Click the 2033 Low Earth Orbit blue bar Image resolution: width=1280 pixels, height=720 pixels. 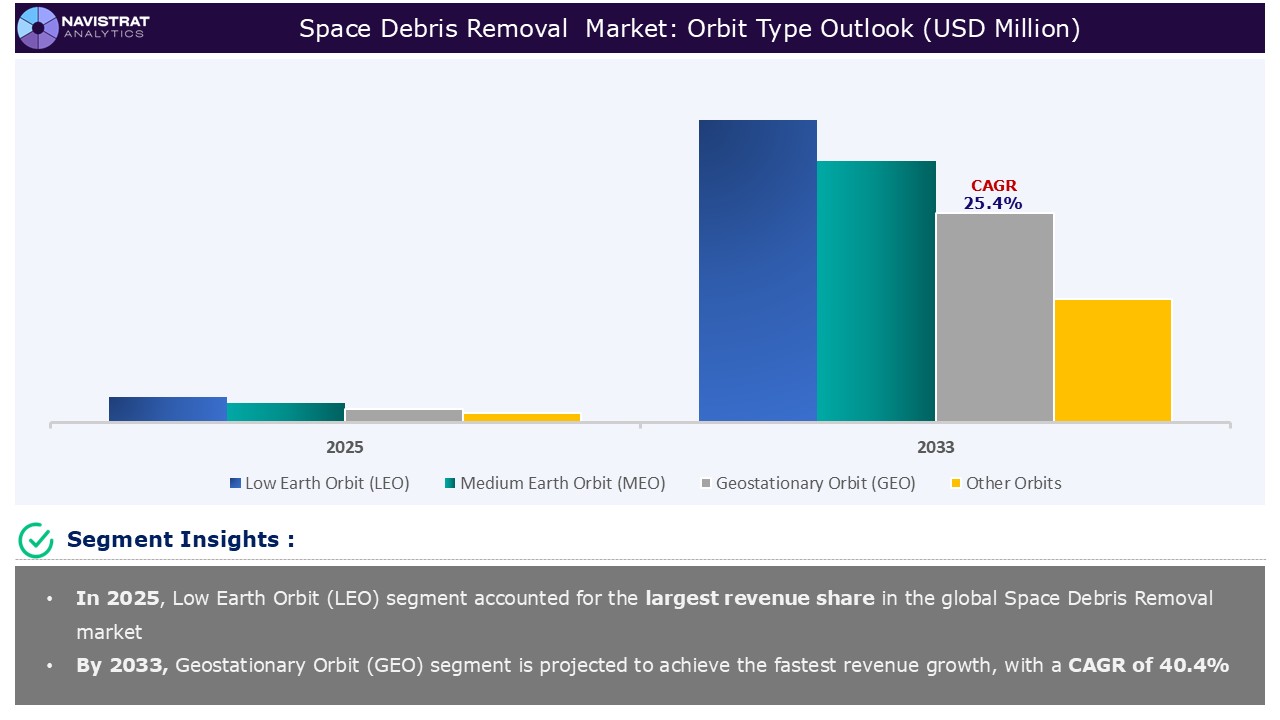tap(758, 270)
